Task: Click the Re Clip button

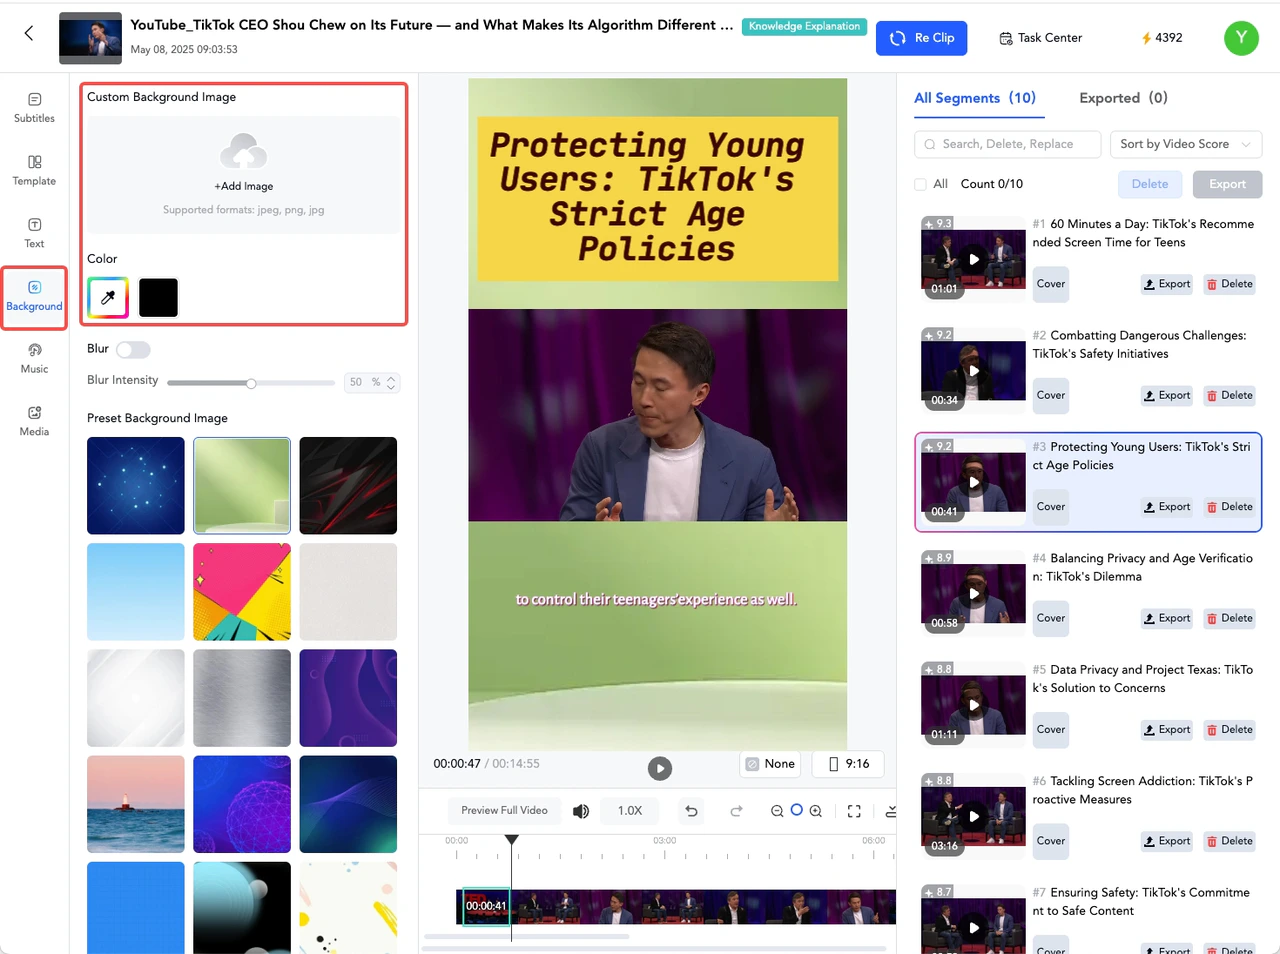Action: tap(922, 38)
